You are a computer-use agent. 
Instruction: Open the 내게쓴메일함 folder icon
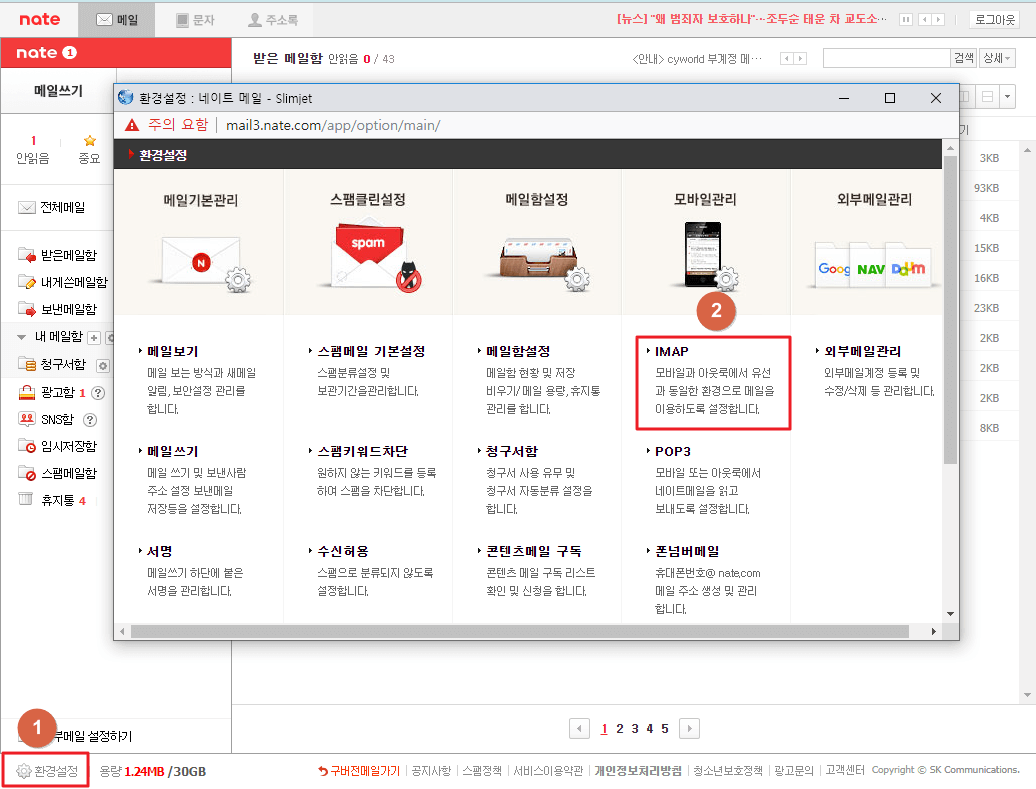pyautogui.click(x=26, y=282)
